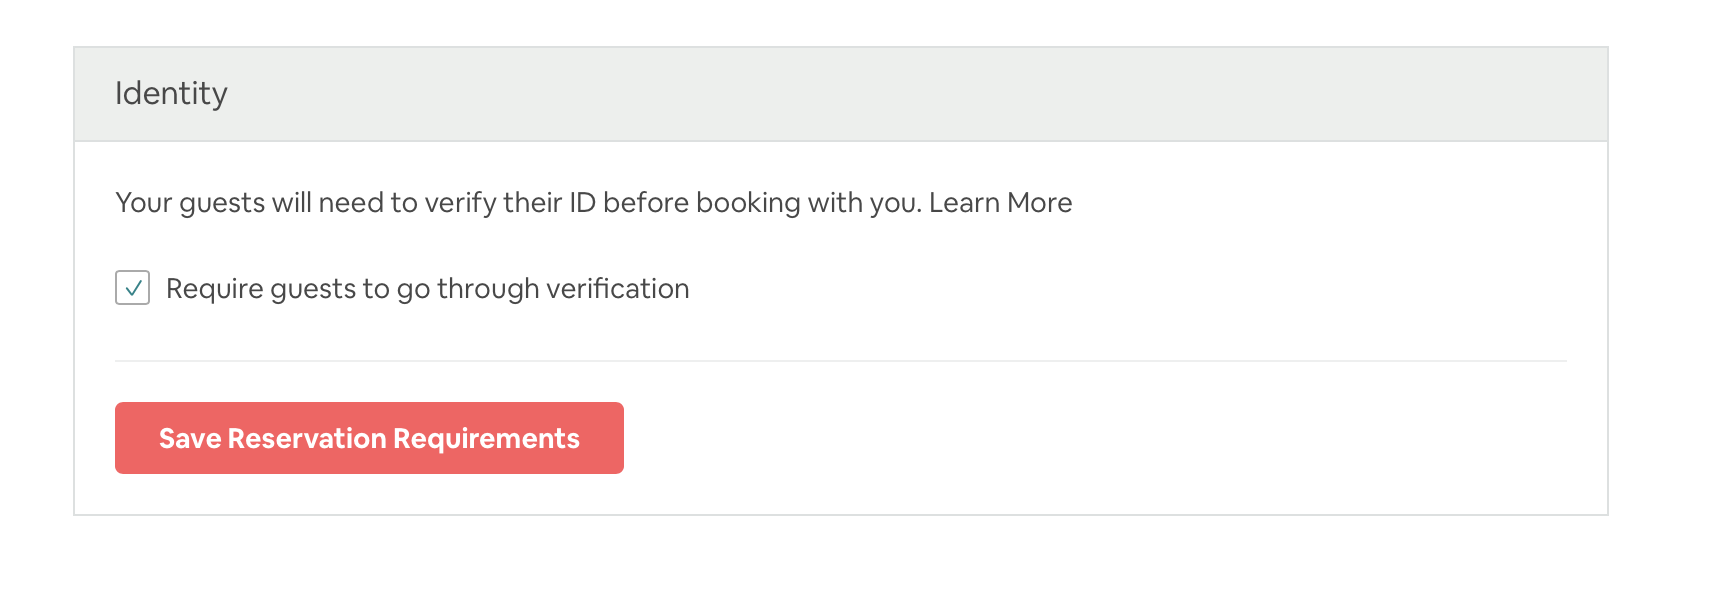Open Learn More about ID verification

(x=1000, y=203)
